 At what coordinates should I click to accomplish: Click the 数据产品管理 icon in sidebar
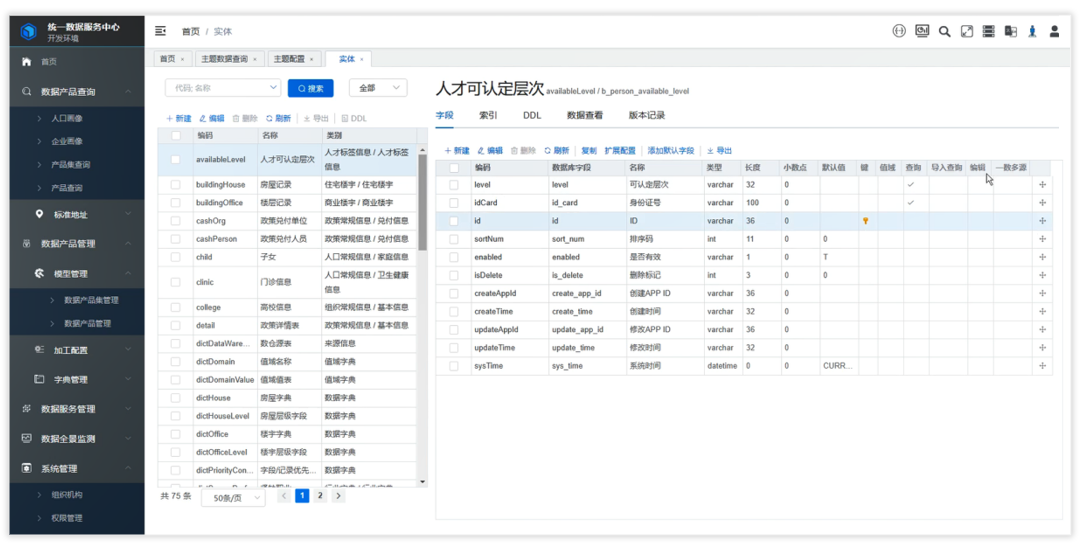pyautogui.click(x=27, y=244)
